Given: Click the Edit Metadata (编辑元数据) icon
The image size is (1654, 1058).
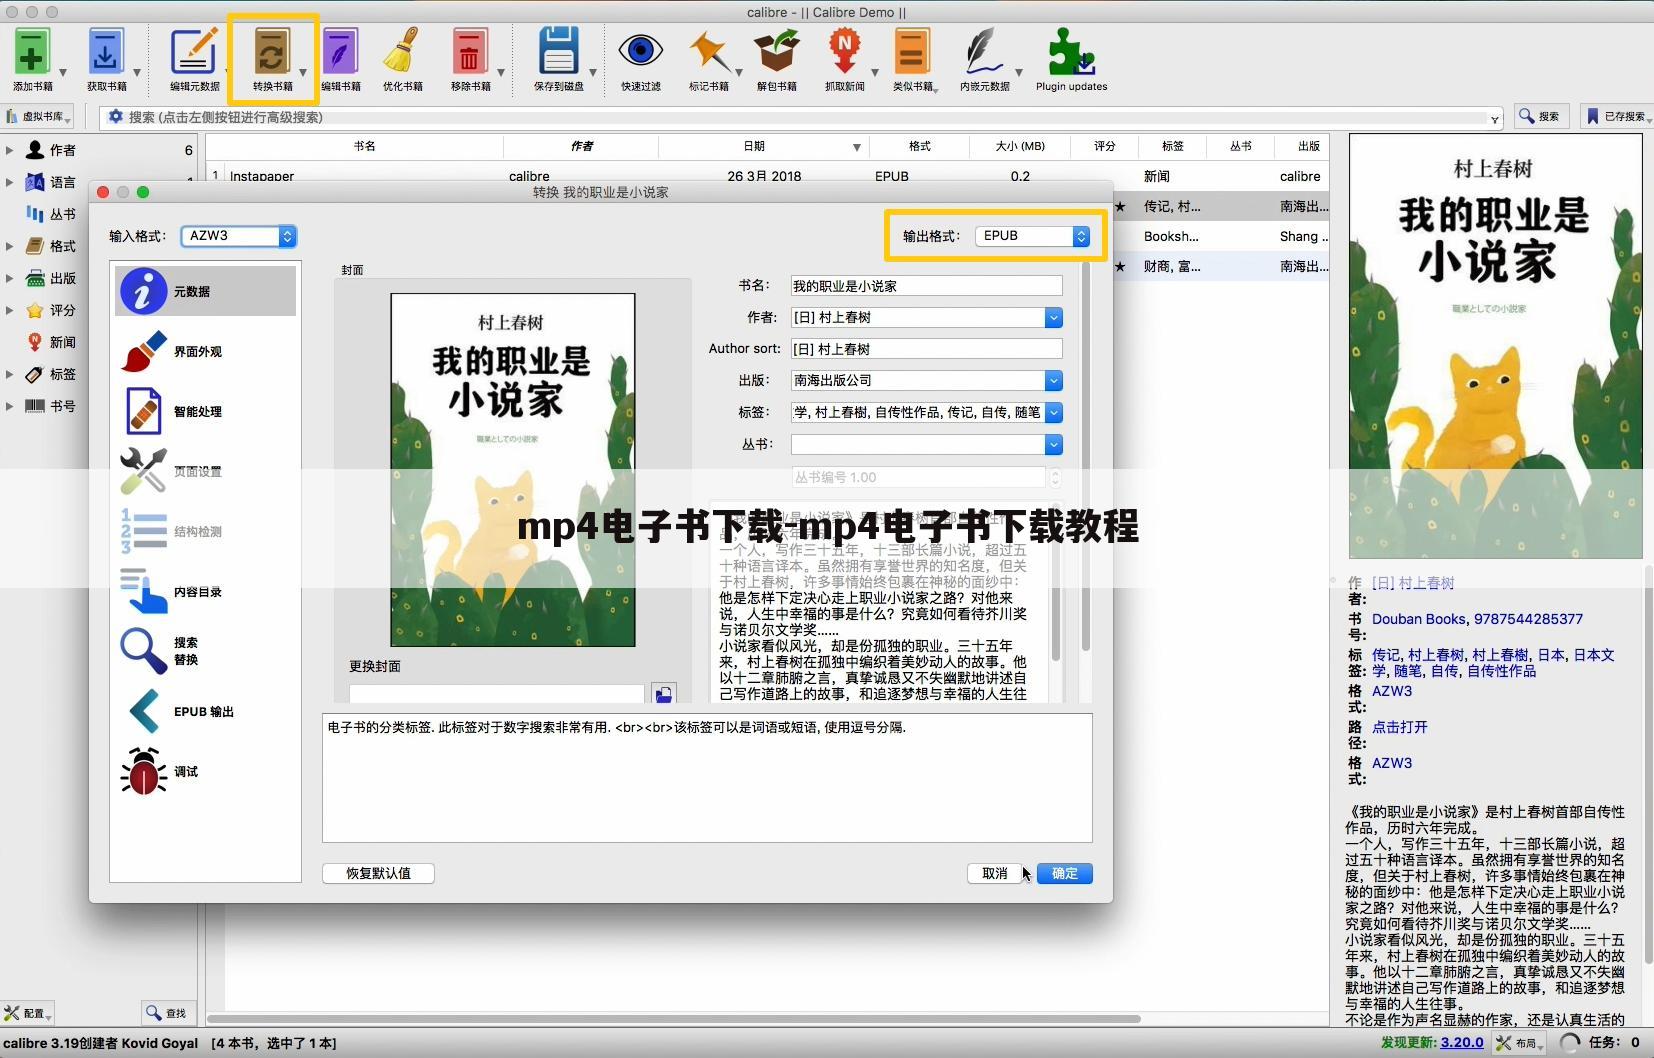Looking at the screenshot, I should [194, 52].
